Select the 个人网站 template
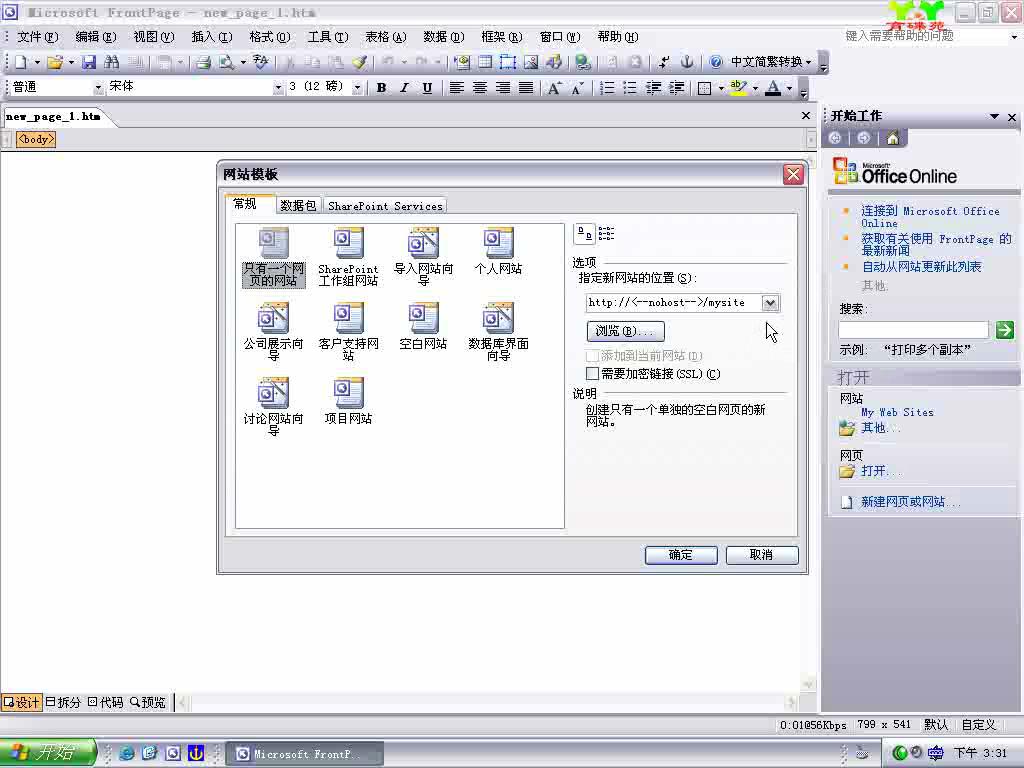 pos(498,251)
